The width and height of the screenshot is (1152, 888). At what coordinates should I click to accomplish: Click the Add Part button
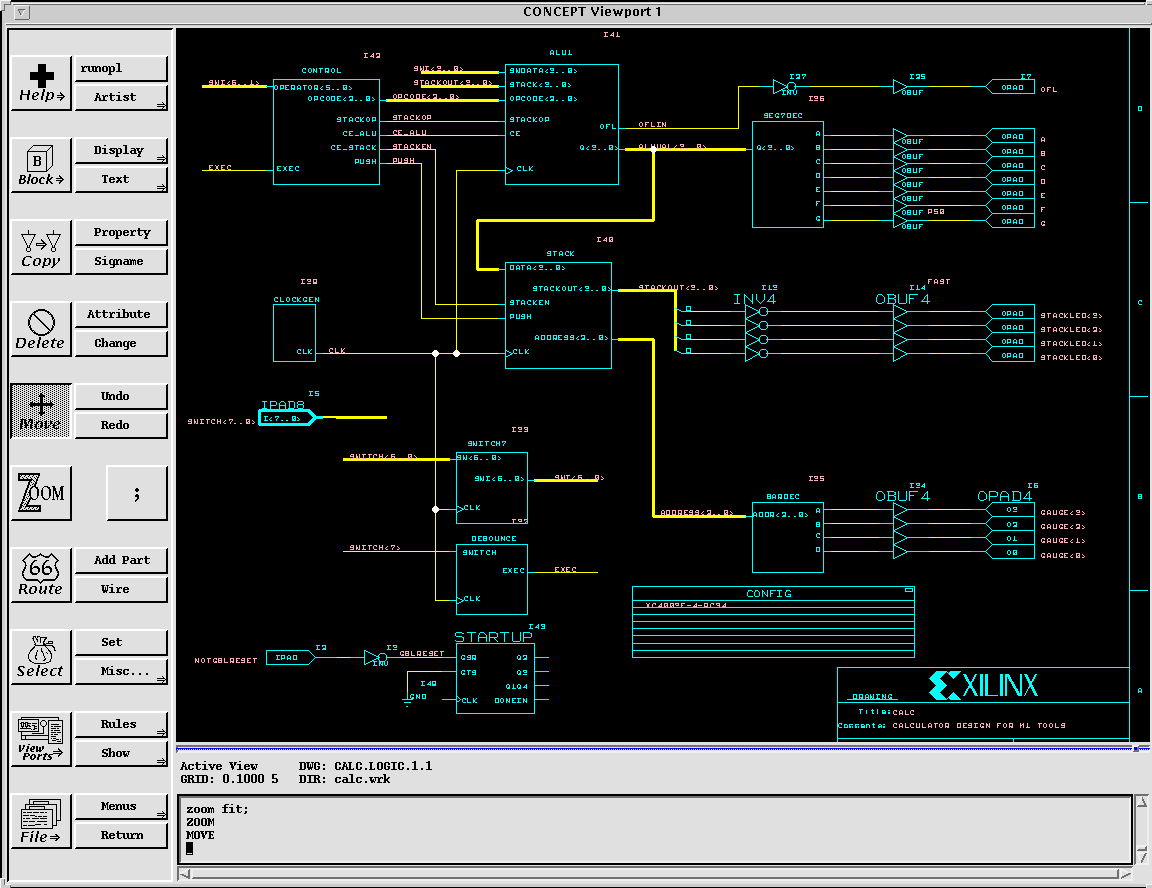(x=120, y=560)
